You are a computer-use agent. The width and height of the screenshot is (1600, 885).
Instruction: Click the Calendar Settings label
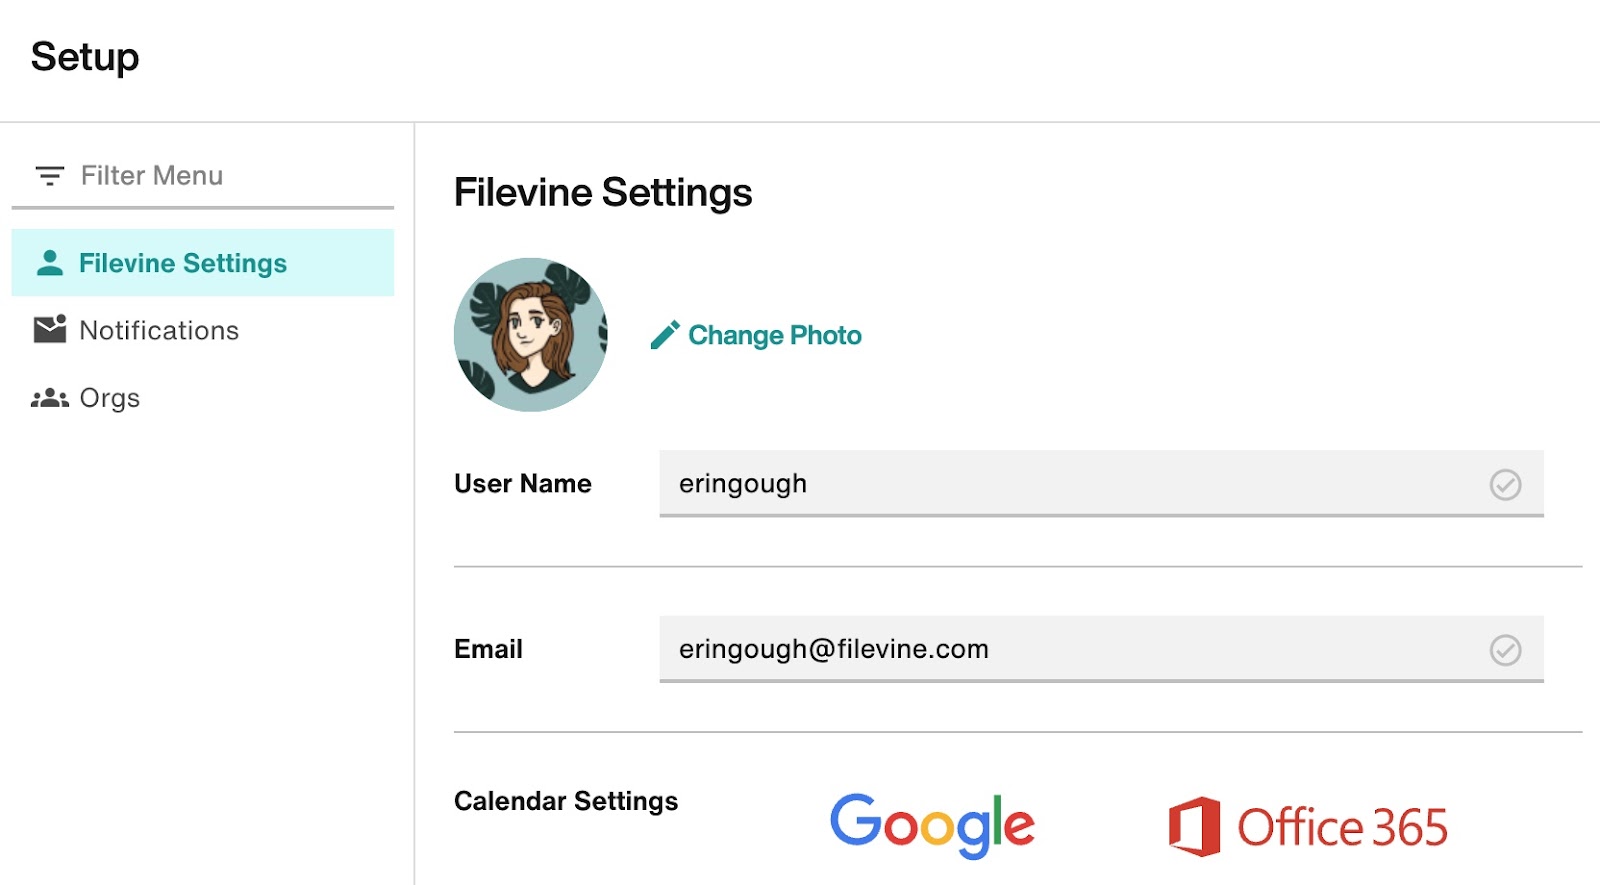566,802
